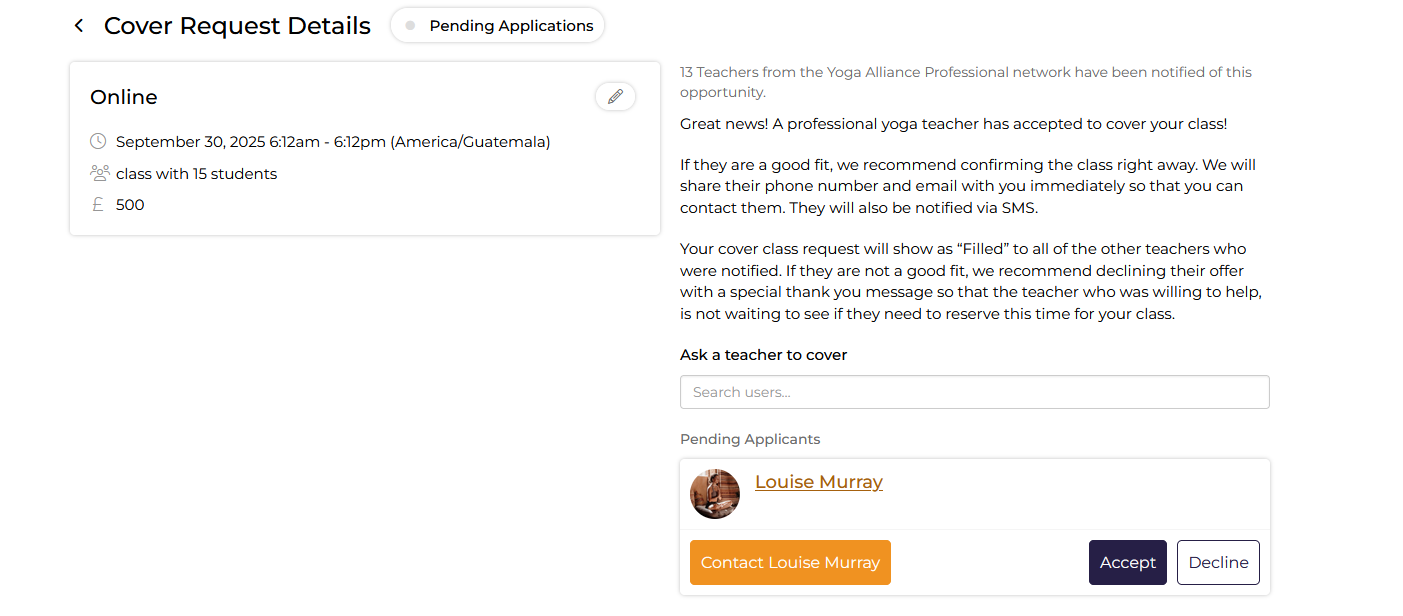Select the Pending Applications status pill
The image size is (1403, 616).
[498, 26]
